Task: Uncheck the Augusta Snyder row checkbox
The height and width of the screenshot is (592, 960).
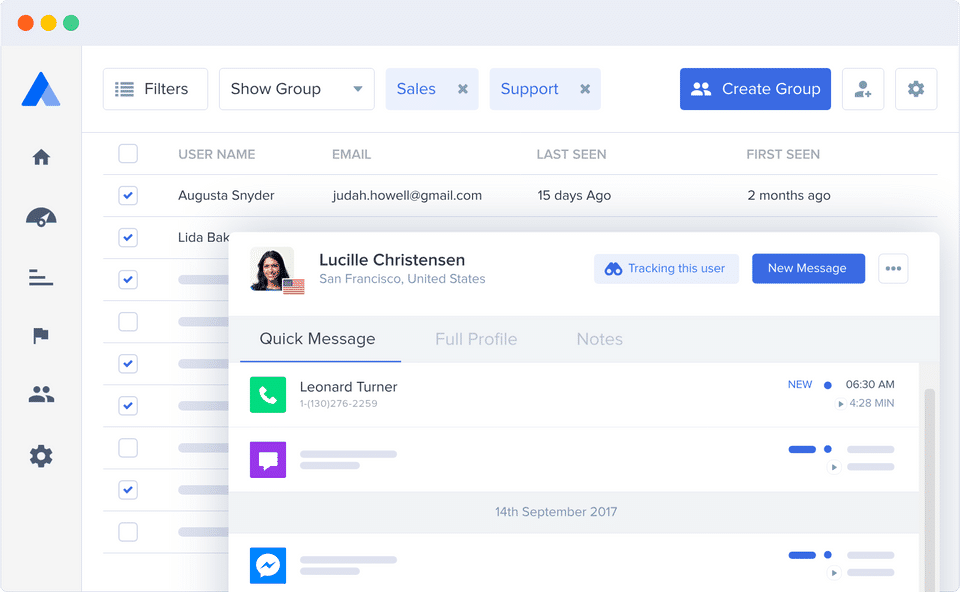Action: [128, 196]
